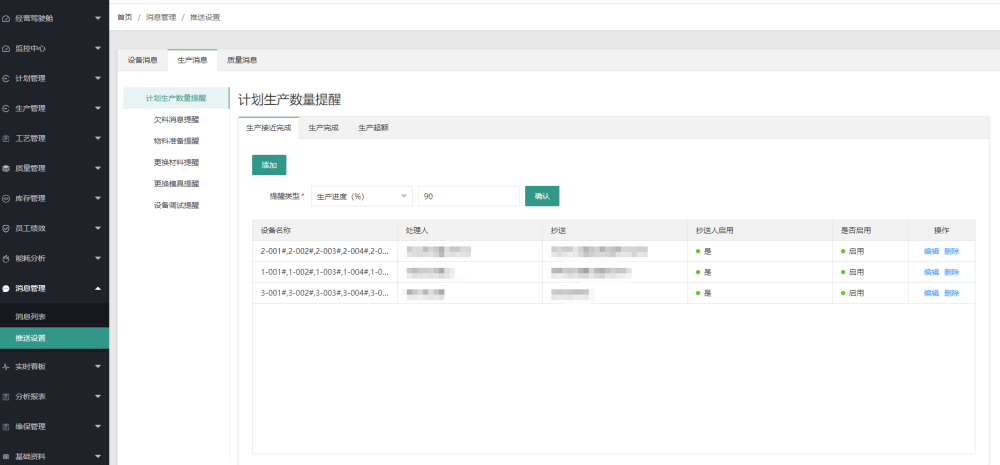Image resolution: width=1000 pixels, height=465 pixels.
Task: Click 启用 status in the 3-001# row
Action: point(855,293)
